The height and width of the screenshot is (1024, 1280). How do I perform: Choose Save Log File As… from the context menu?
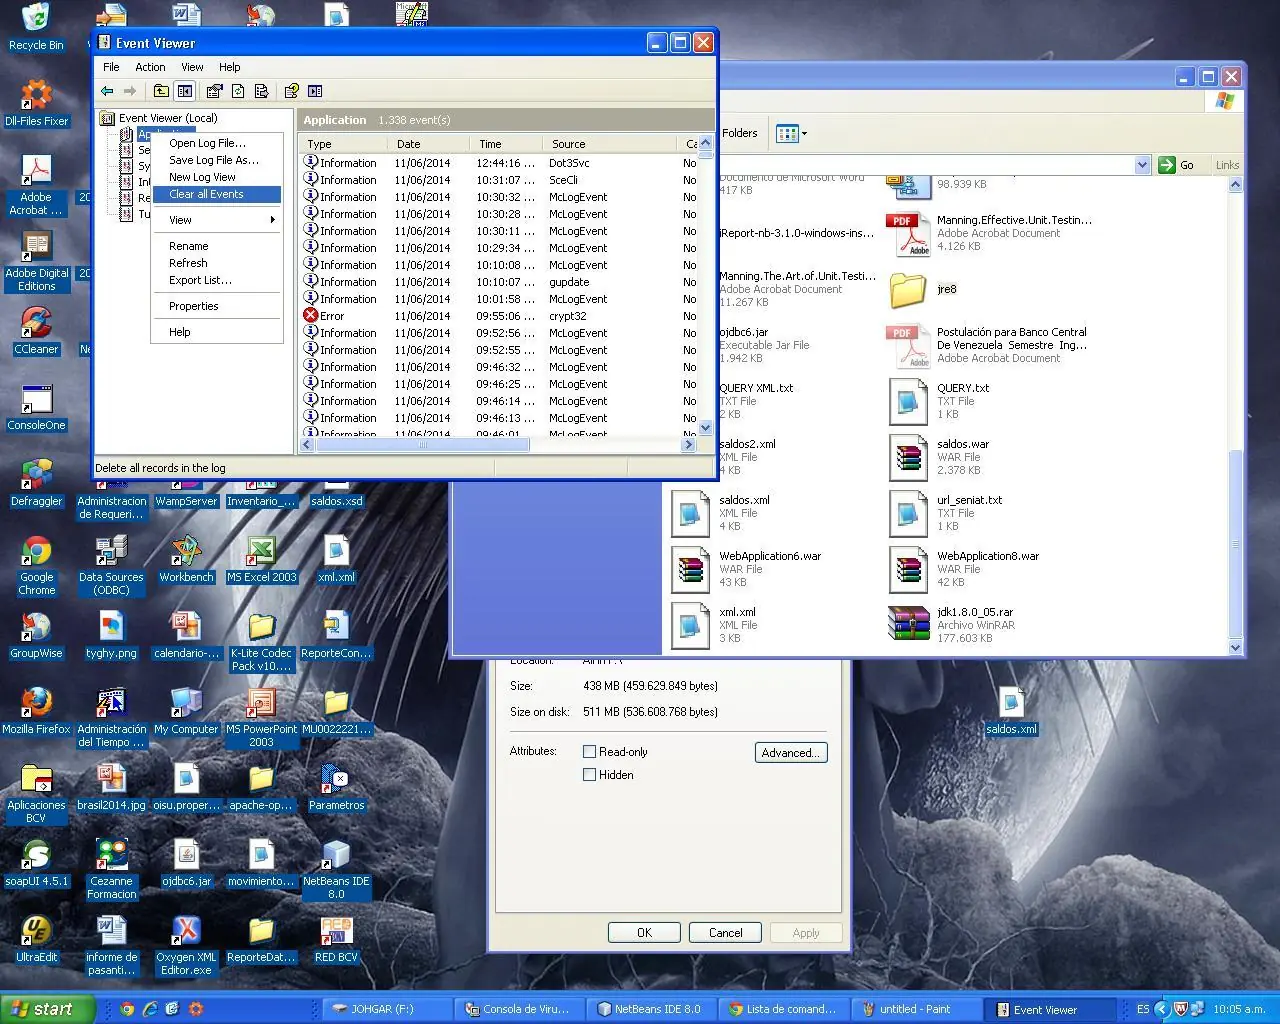pos(217,160)
